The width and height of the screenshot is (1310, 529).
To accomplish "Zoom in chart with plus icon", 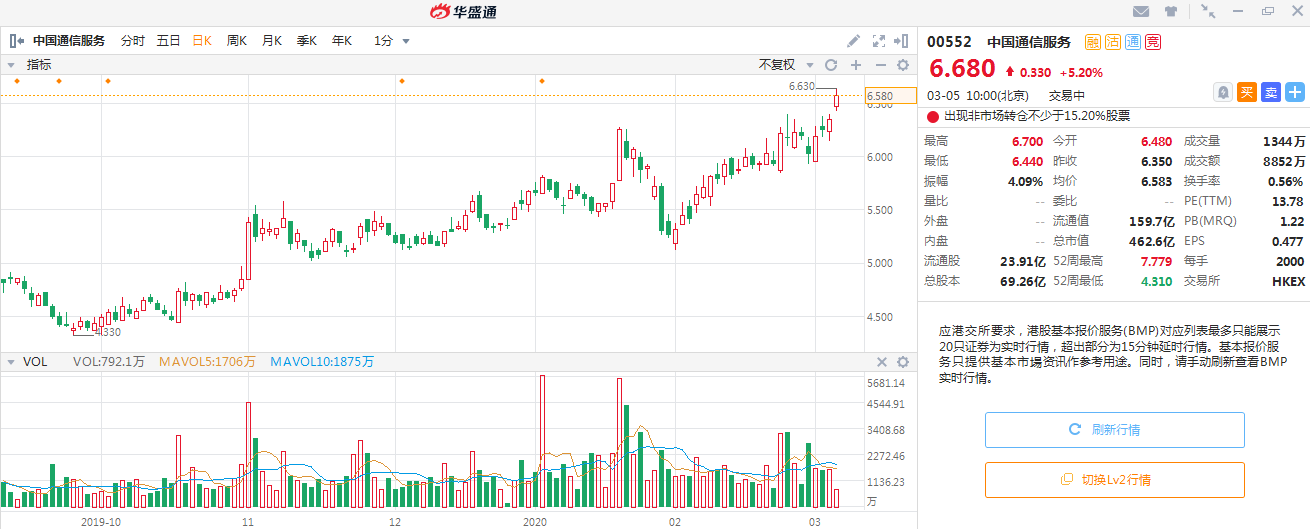I will [855, 65].
